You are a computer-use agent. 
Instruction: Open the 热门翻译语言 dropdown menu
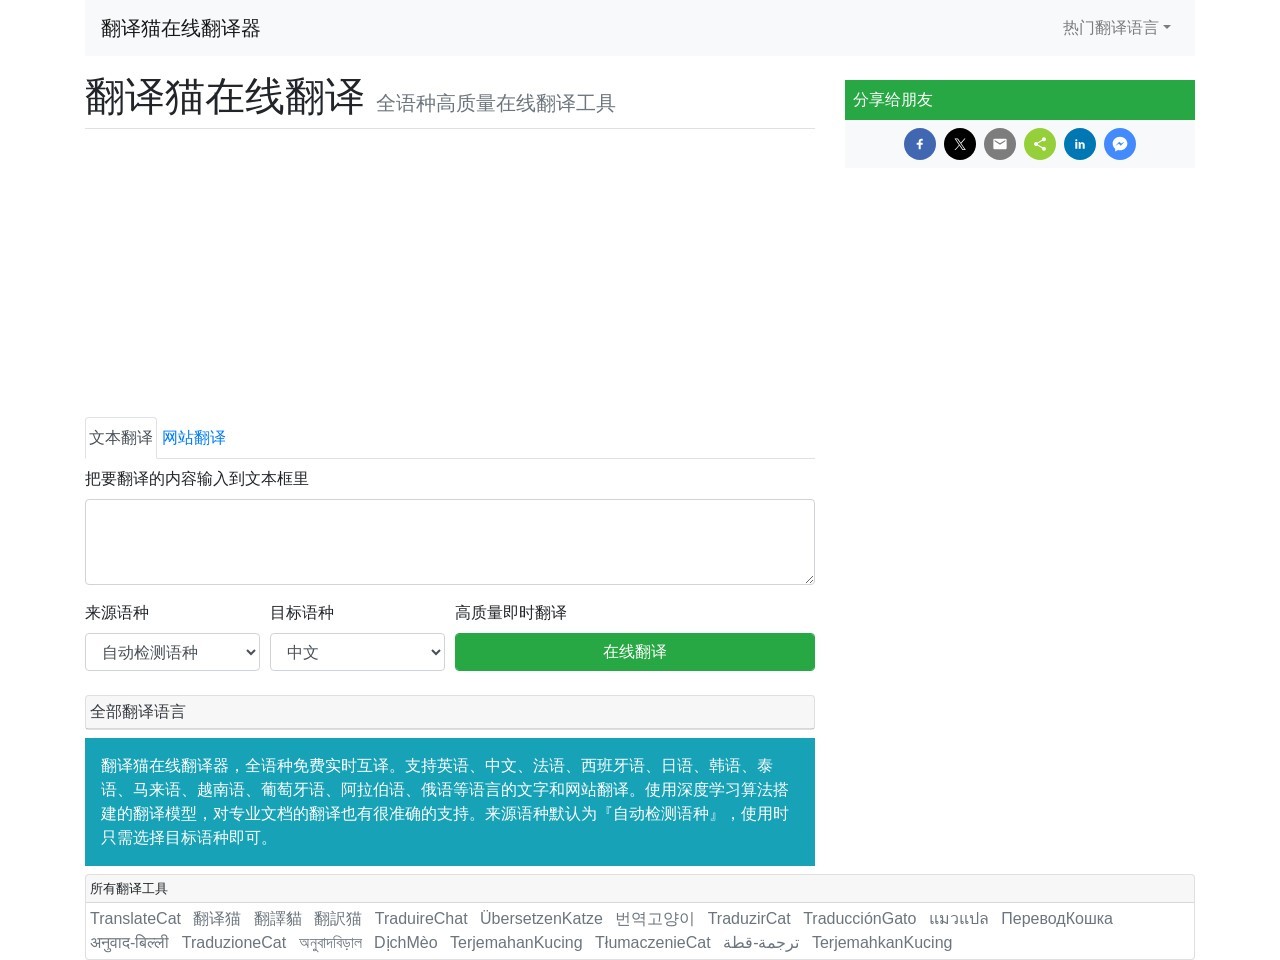tap(1116, 28)
